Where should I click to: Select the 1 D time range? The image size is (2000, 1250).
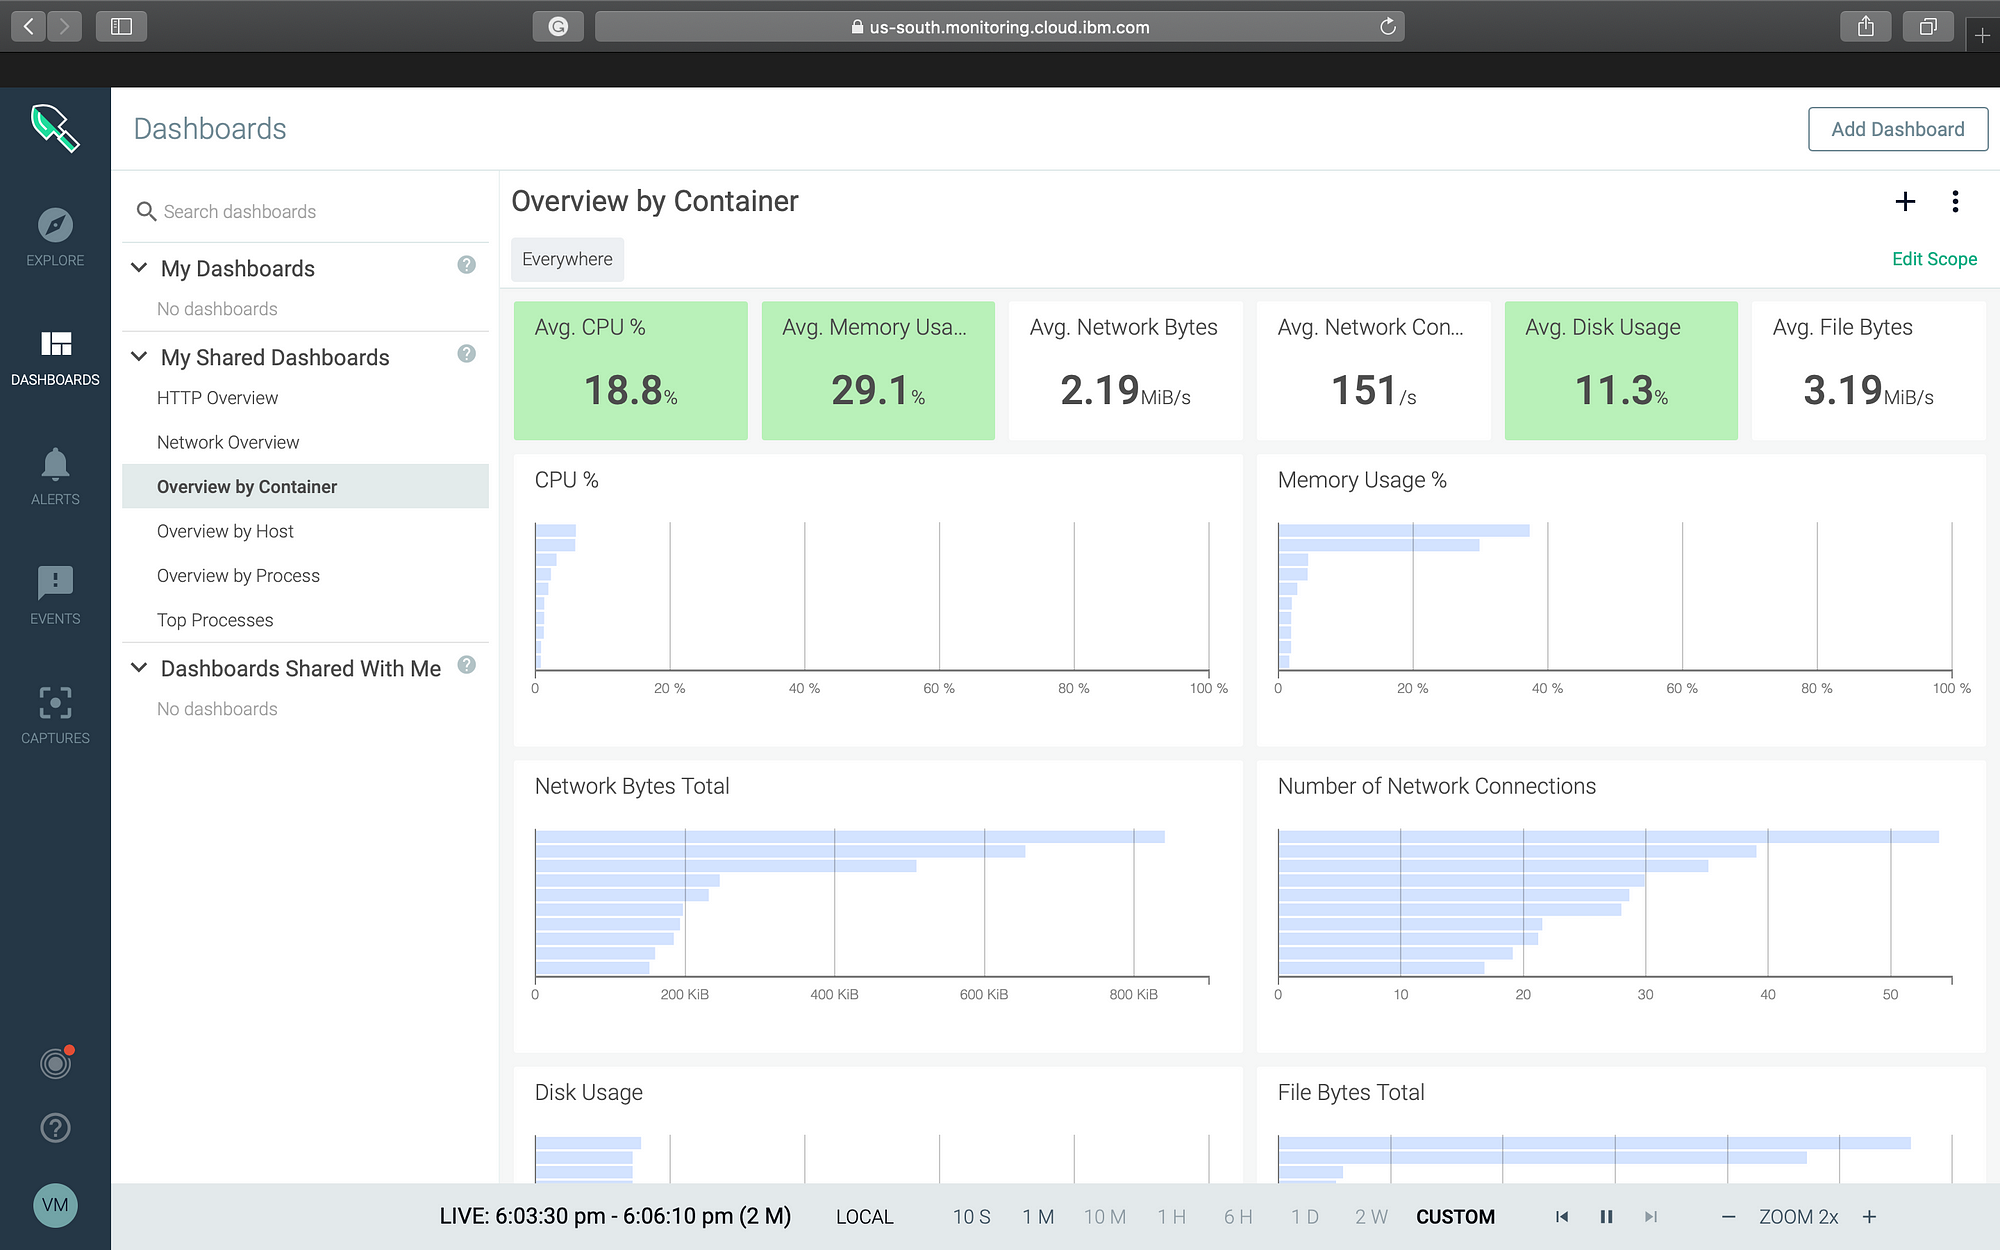(x=1305, y=1217)
